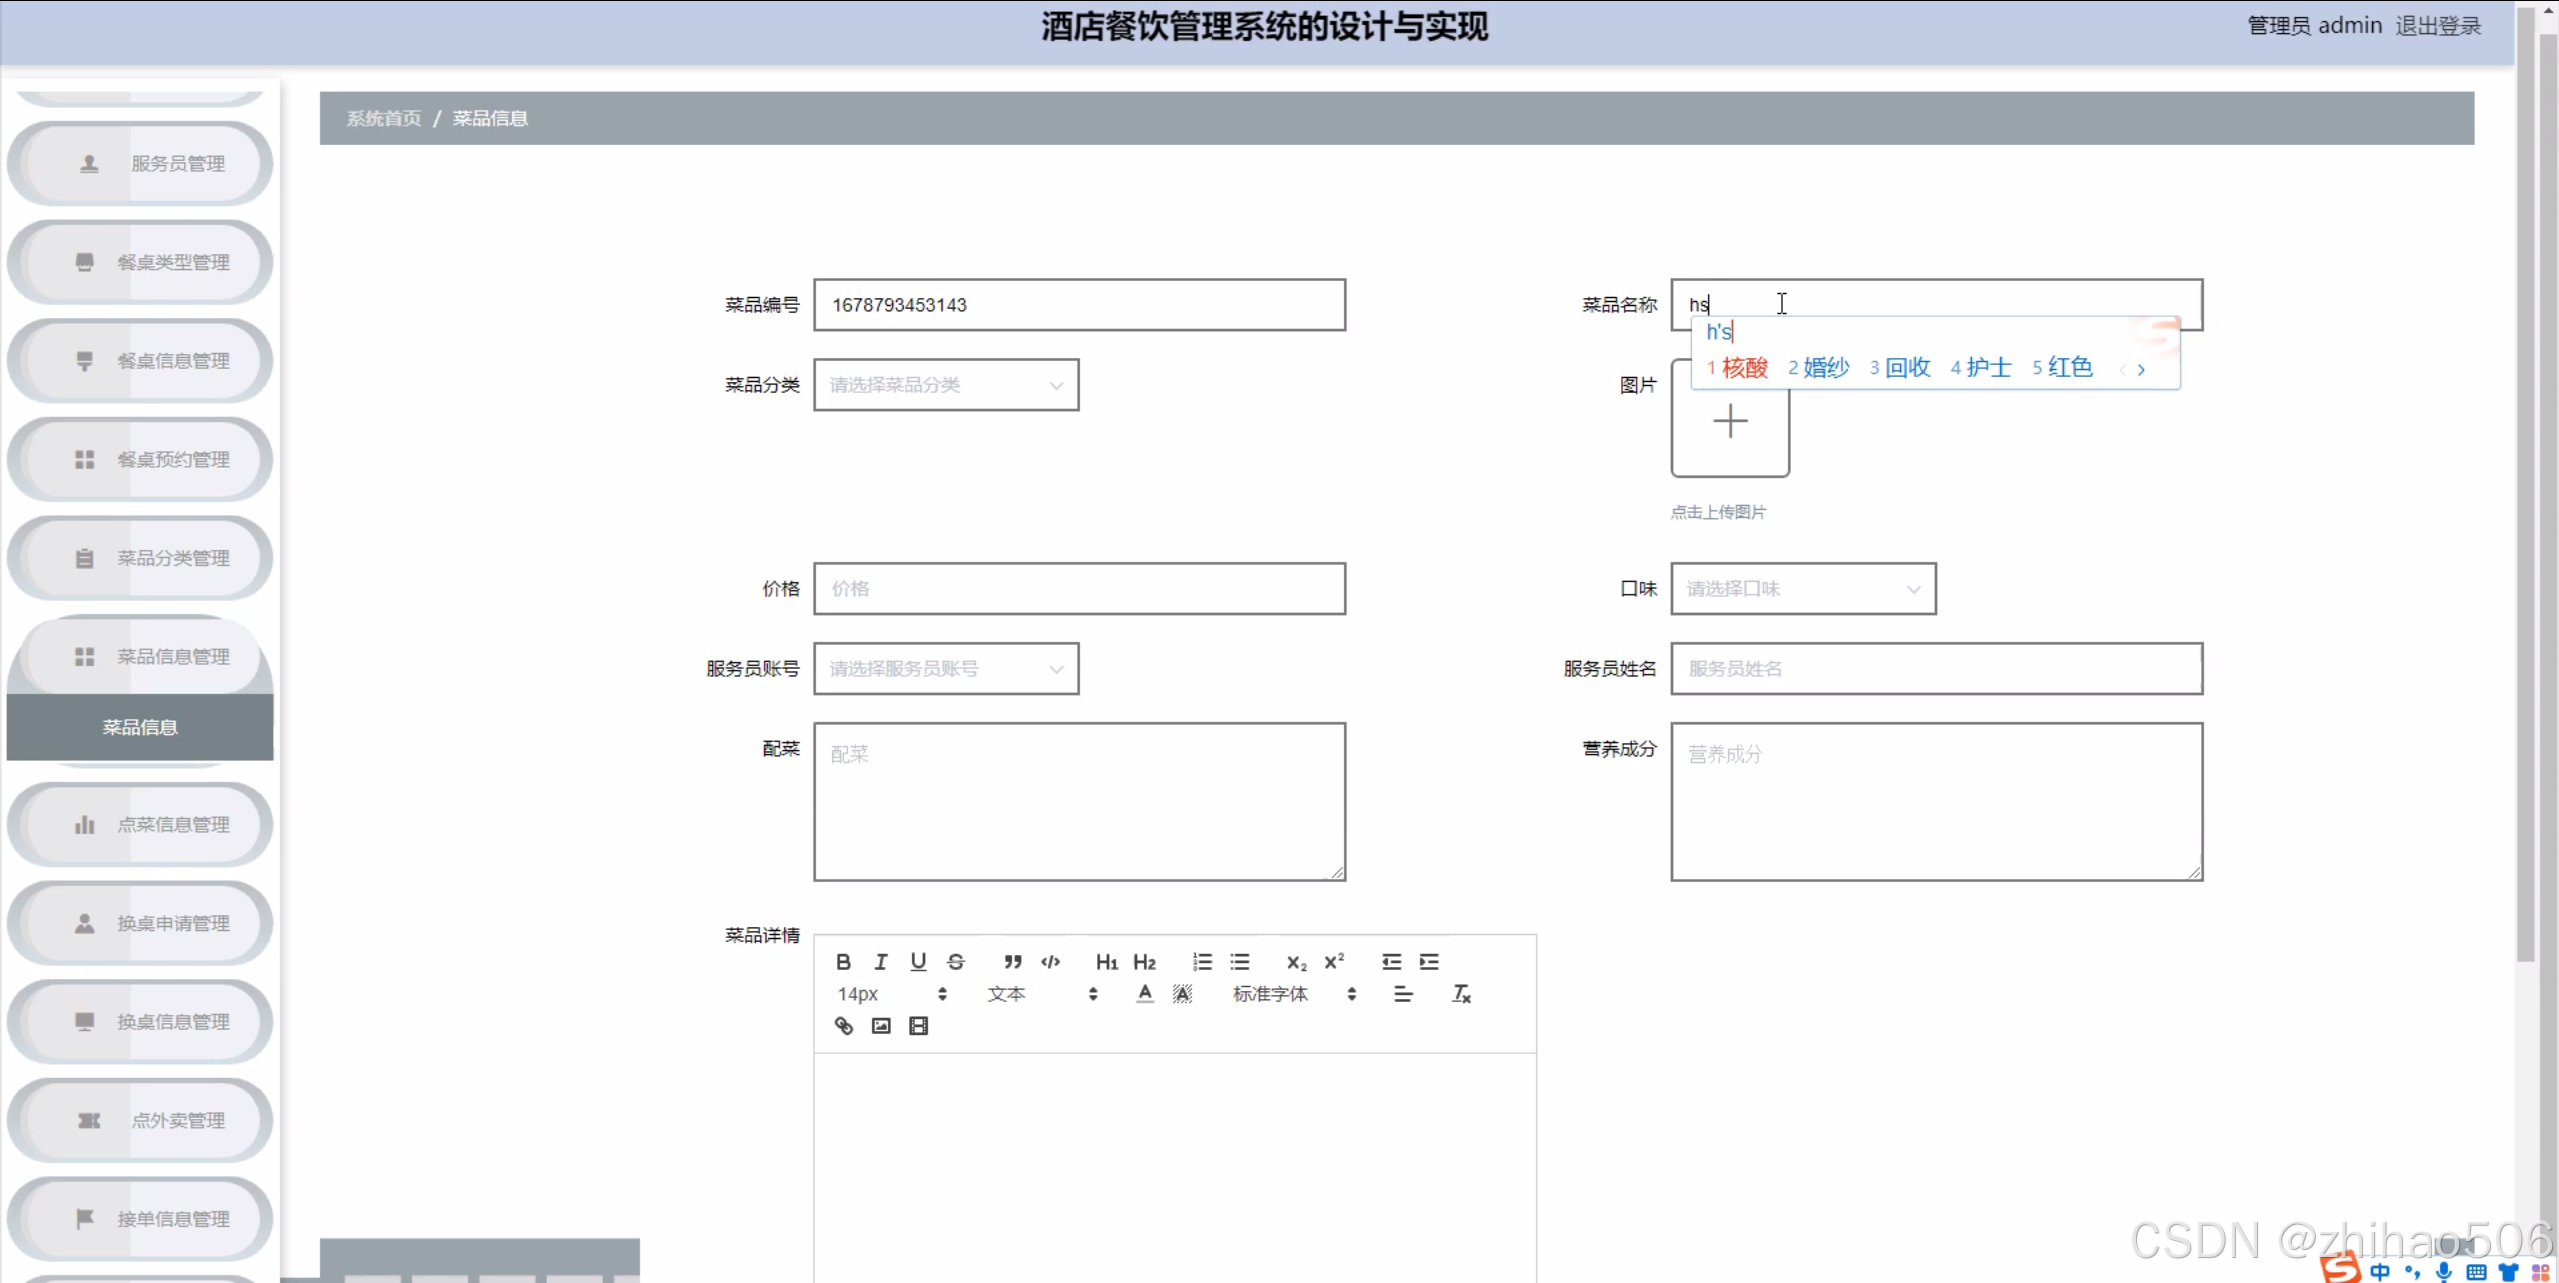Clear formatting with the Tx icon
2559x1283 pixels.
pyautogui.click(x=1461, y=993)
